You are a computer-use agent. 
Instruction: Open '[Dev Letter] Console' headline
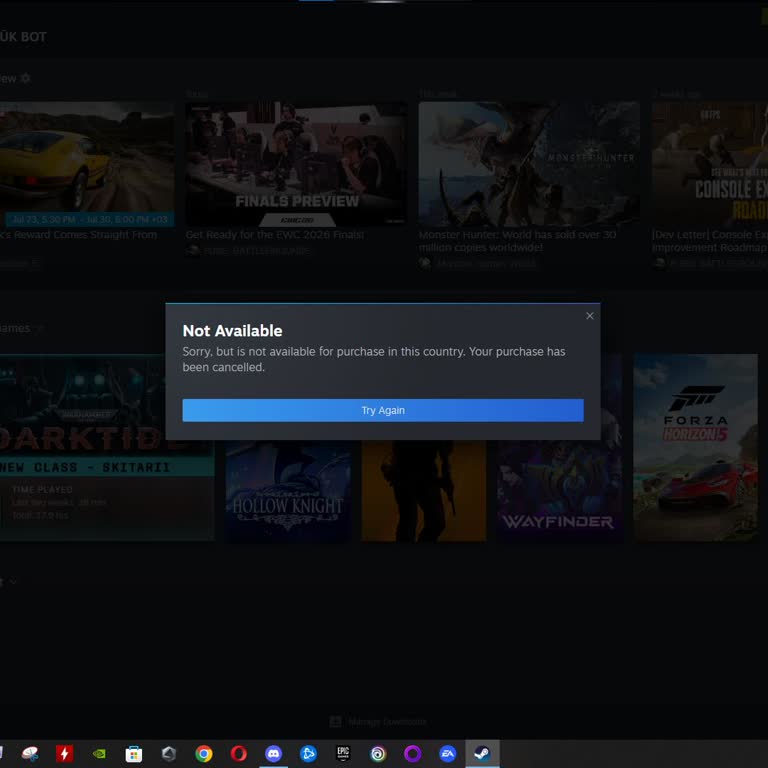pos(710,241)
